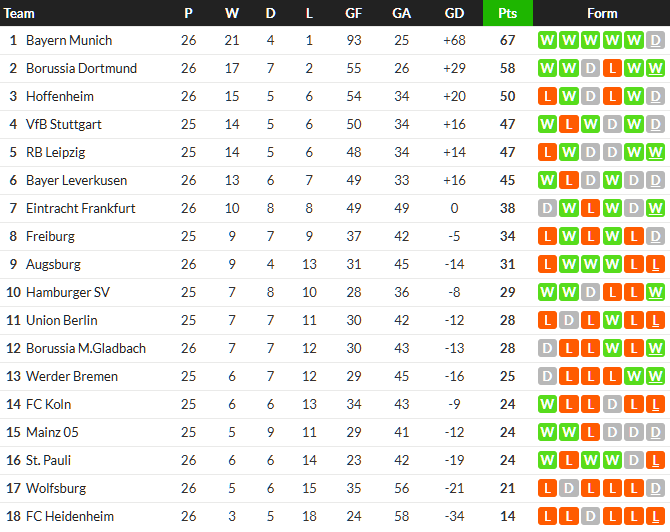Open the Bayer Leverkusen team link
670x532 pixels.
(x=76, y=181)
